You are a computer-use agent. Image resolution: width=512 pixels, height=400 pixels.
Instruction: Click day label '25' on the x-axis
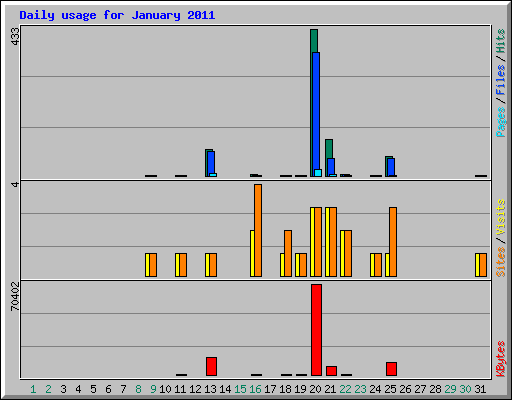[x=390, y=389]
